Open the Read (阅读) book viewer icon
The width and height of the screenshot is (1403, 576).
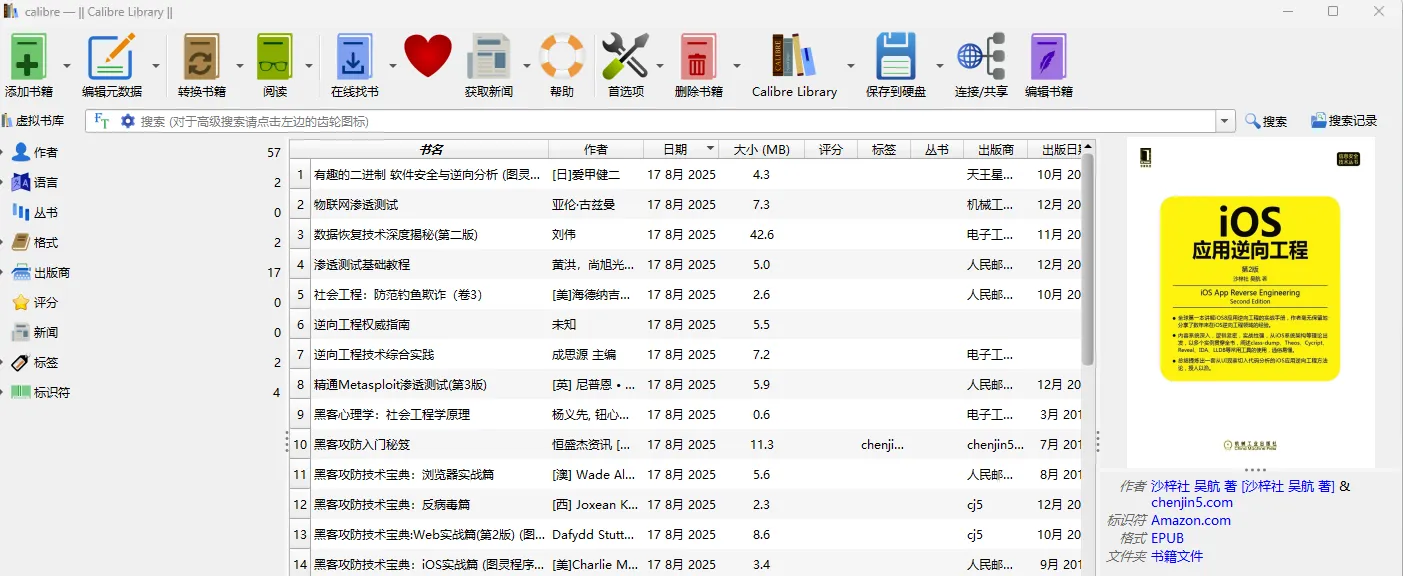[274, 57]
